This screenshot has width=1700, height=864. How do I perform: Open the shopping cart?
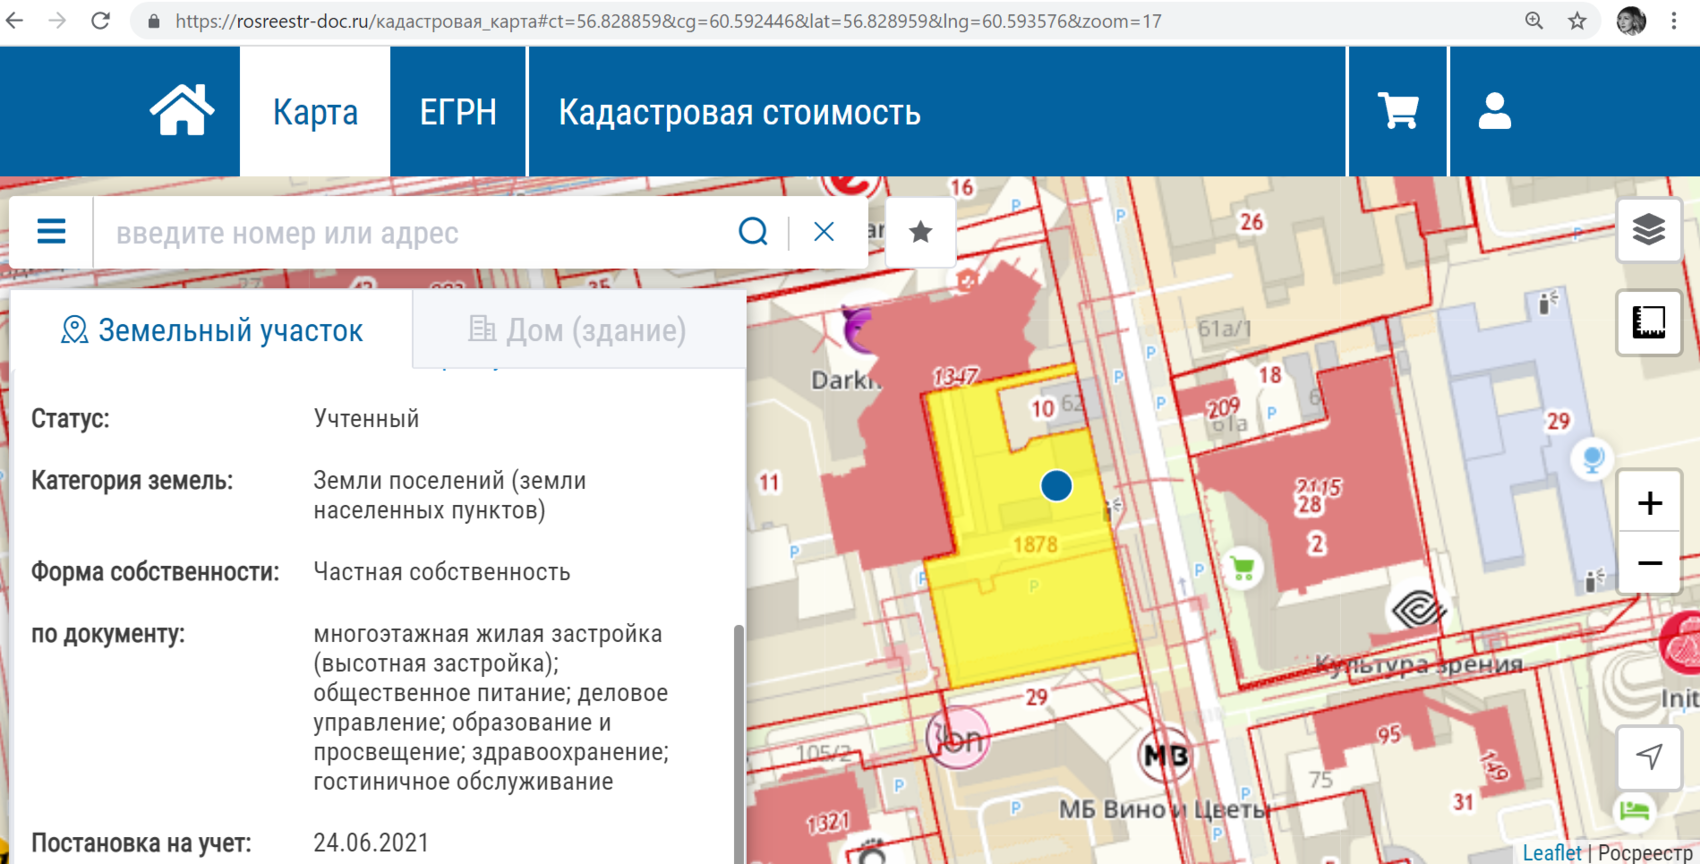pos(1398,111)
